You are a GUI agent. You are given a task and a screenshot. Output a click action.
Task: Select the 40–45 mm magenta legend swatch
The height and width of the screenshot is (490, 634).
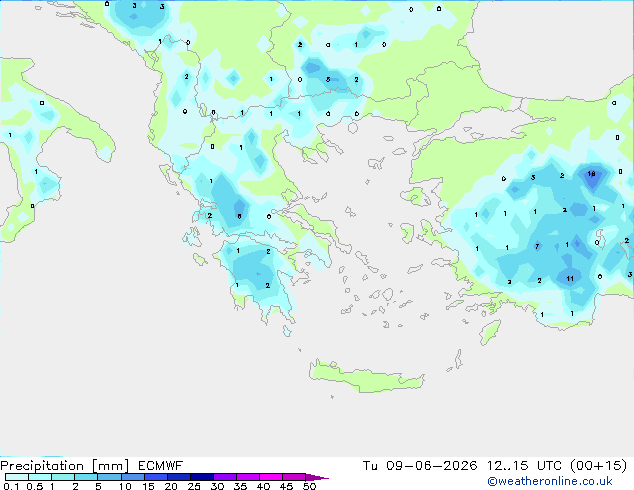pyautogui.click(x=271, y=477)
